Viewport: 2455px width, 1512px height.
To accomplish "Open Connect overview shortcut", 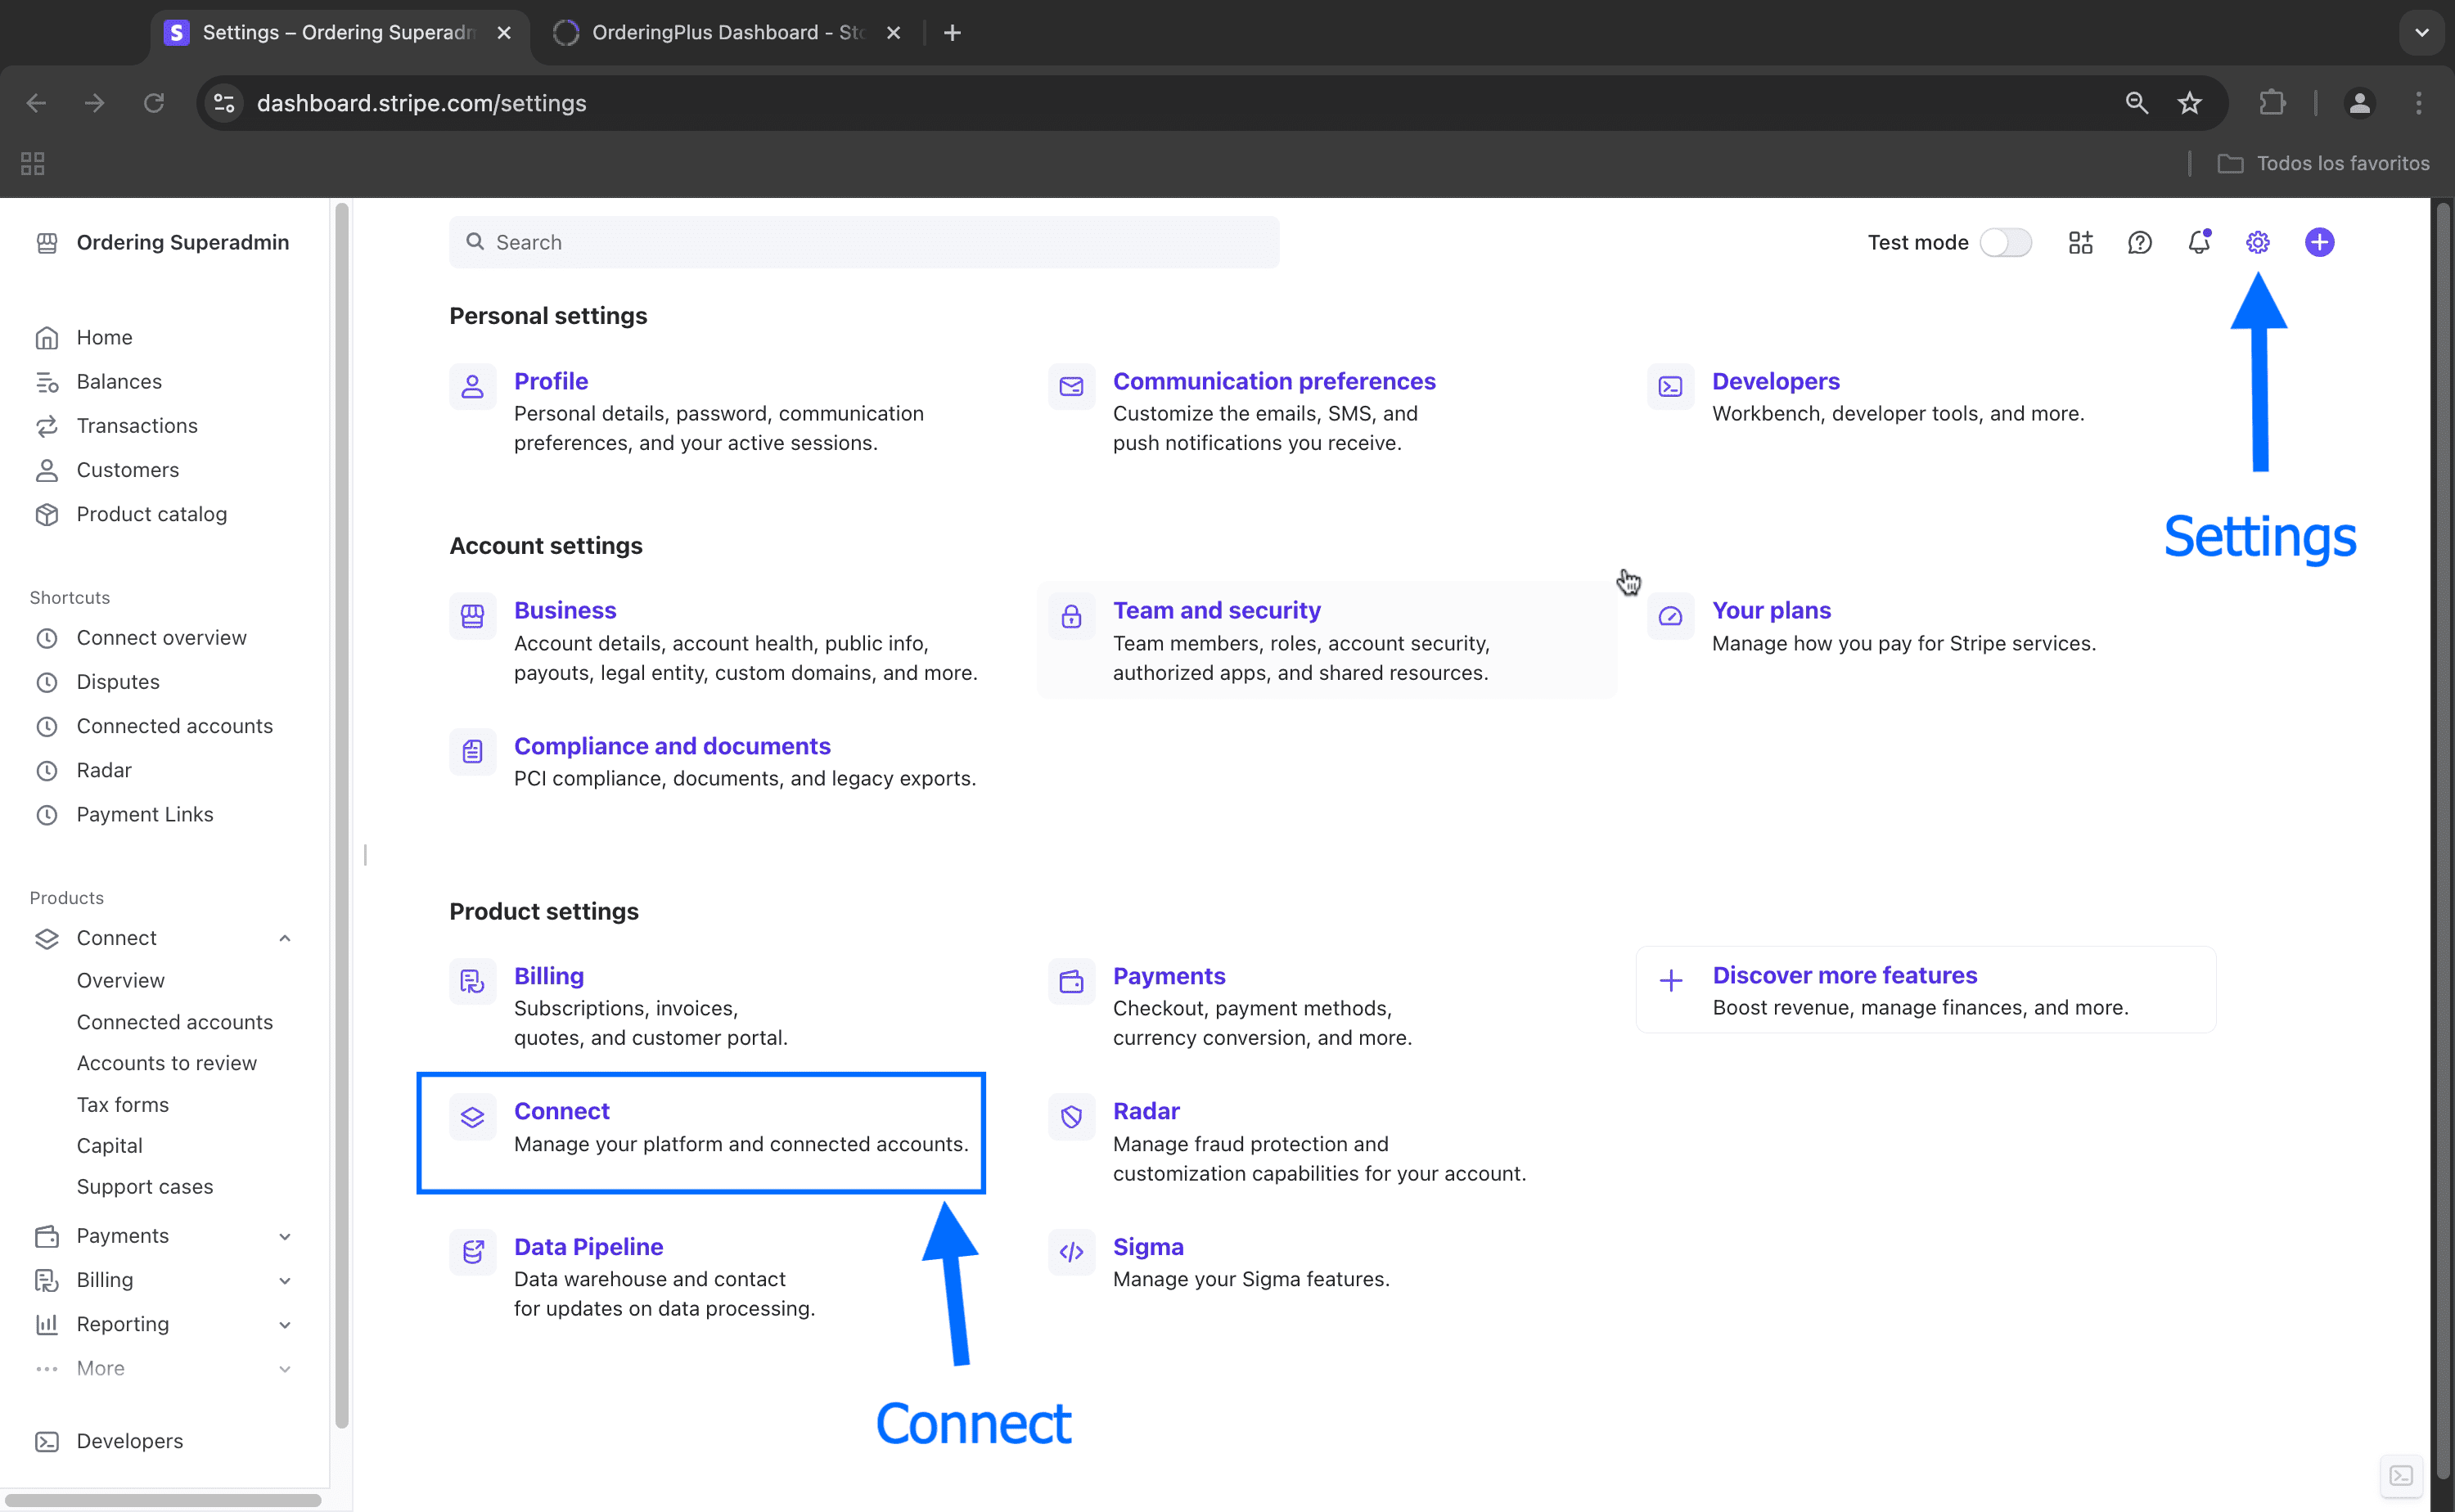I will [x=162, y=638].
